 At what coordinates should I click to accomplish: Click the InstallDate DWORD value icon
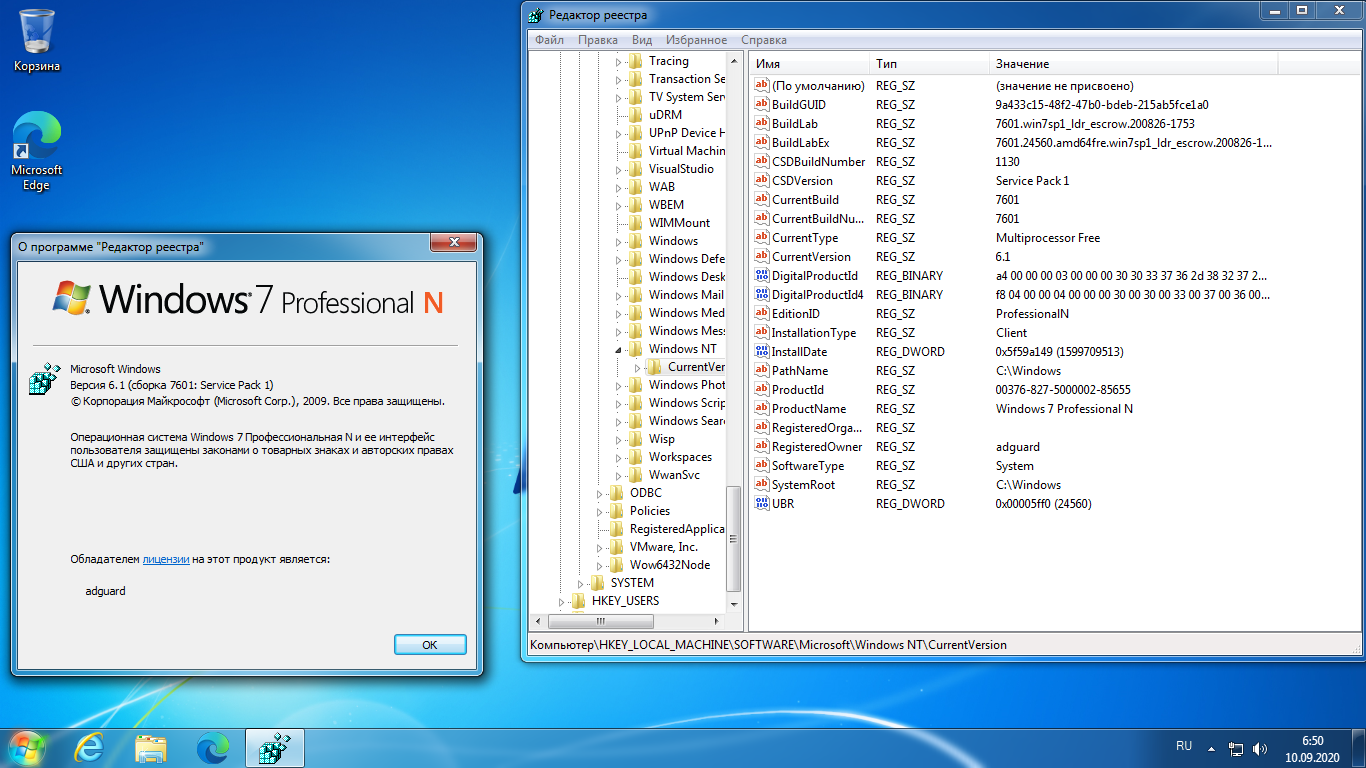coord(762,351)
